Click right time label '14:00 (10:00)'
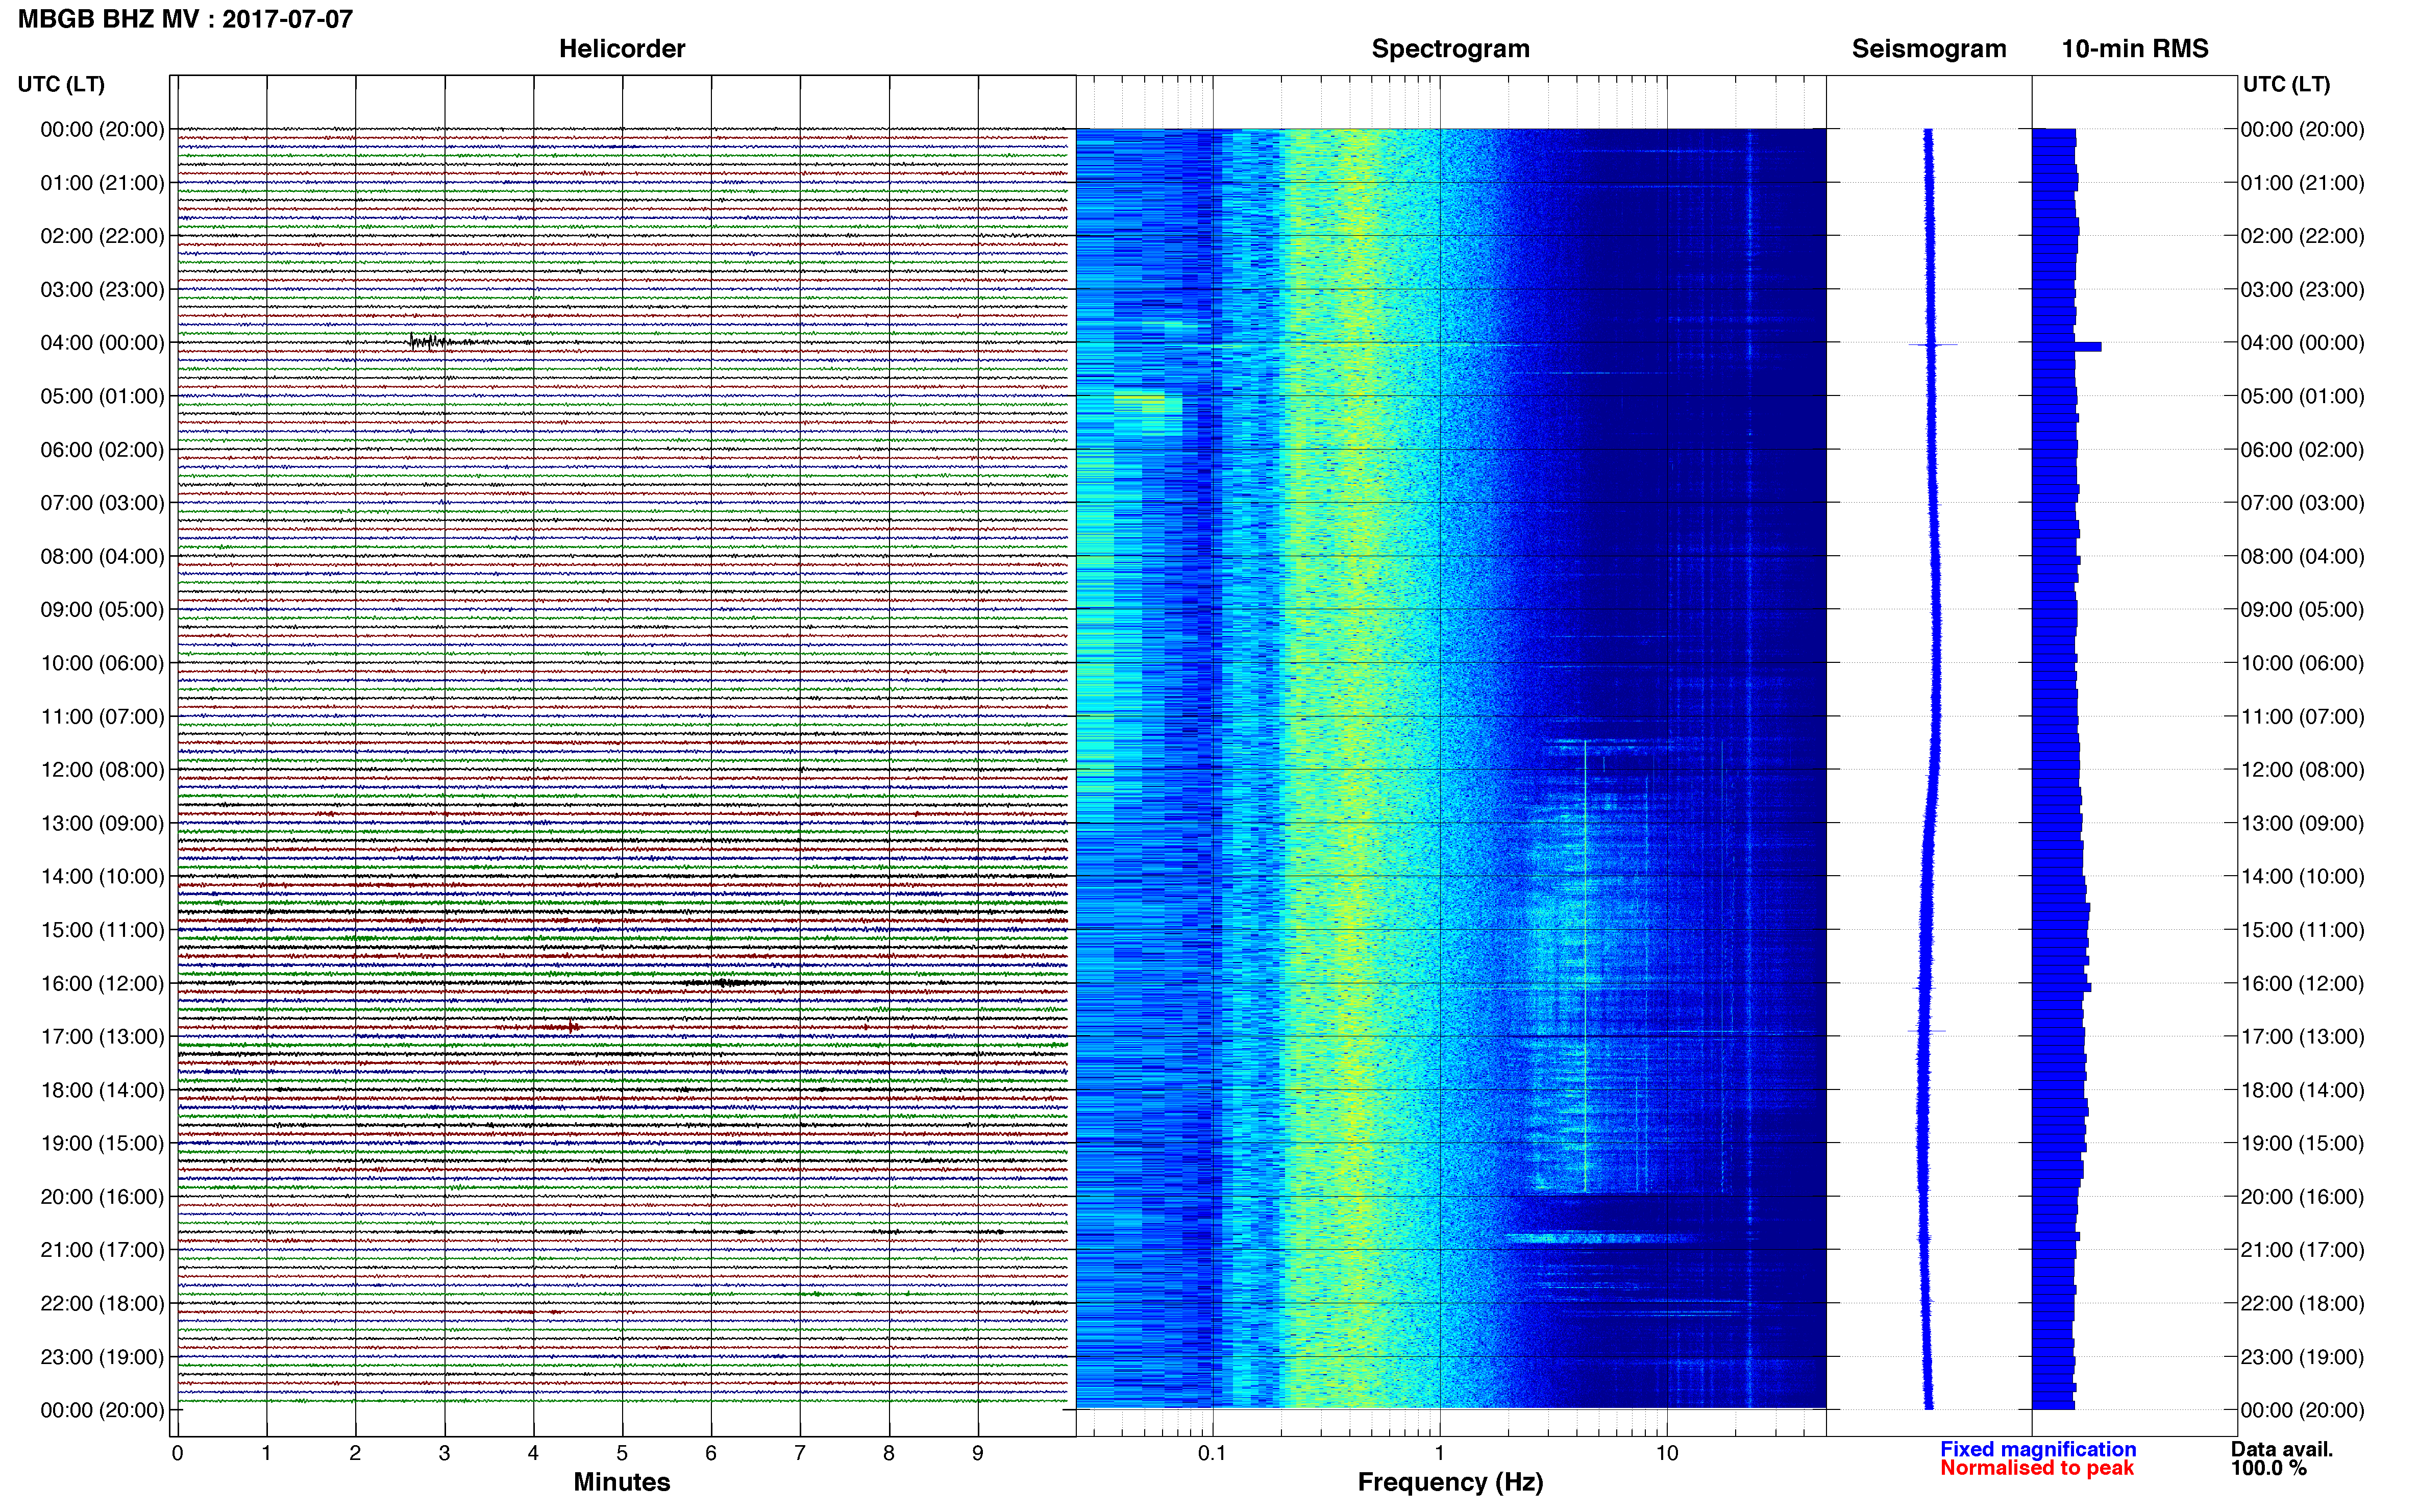This screenshot has height=1512, width=2419. [x=2302, y=877]
